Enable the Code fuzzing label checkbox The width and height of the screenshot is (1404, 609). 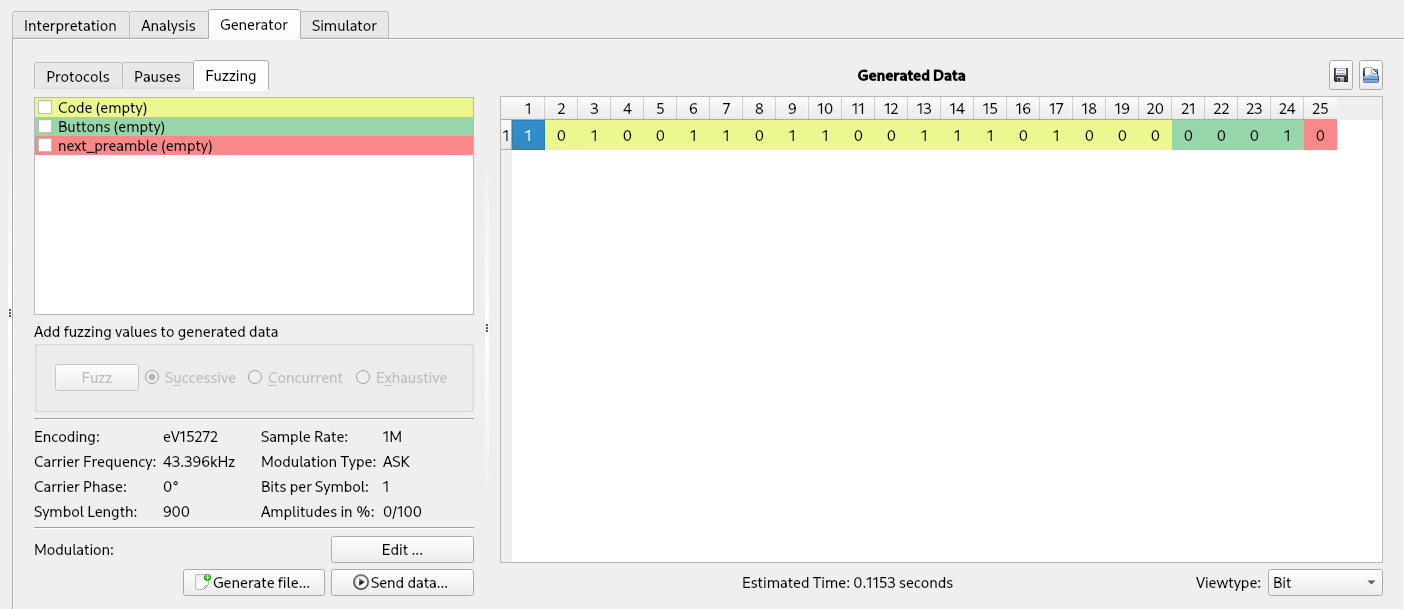[x=45, y=108]
